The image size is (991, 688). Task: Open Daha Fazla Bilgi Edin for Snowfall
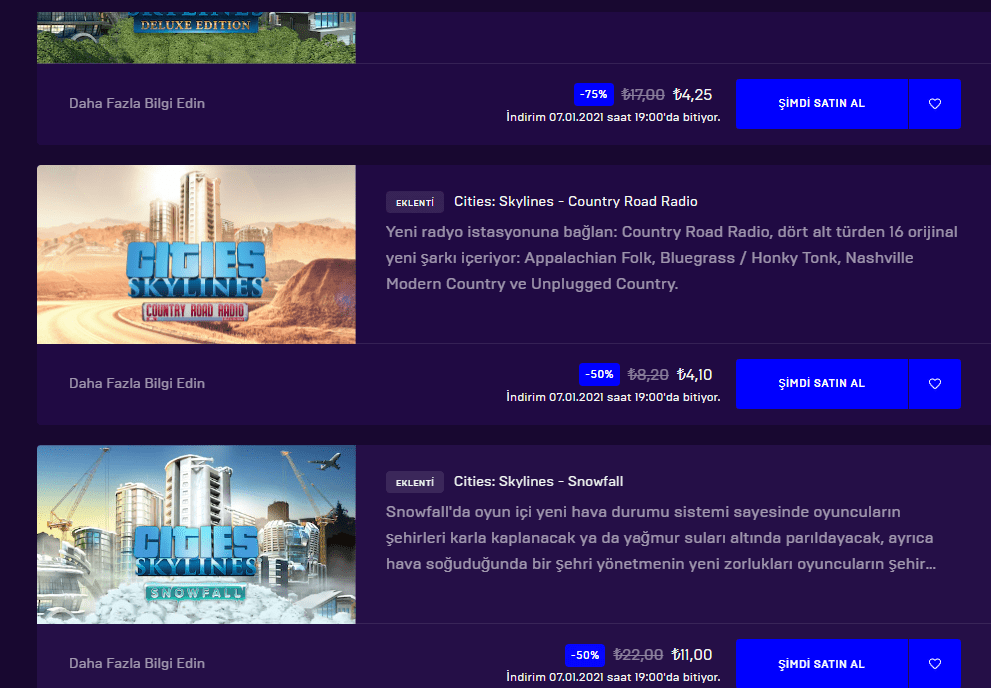tap(137, 663)
